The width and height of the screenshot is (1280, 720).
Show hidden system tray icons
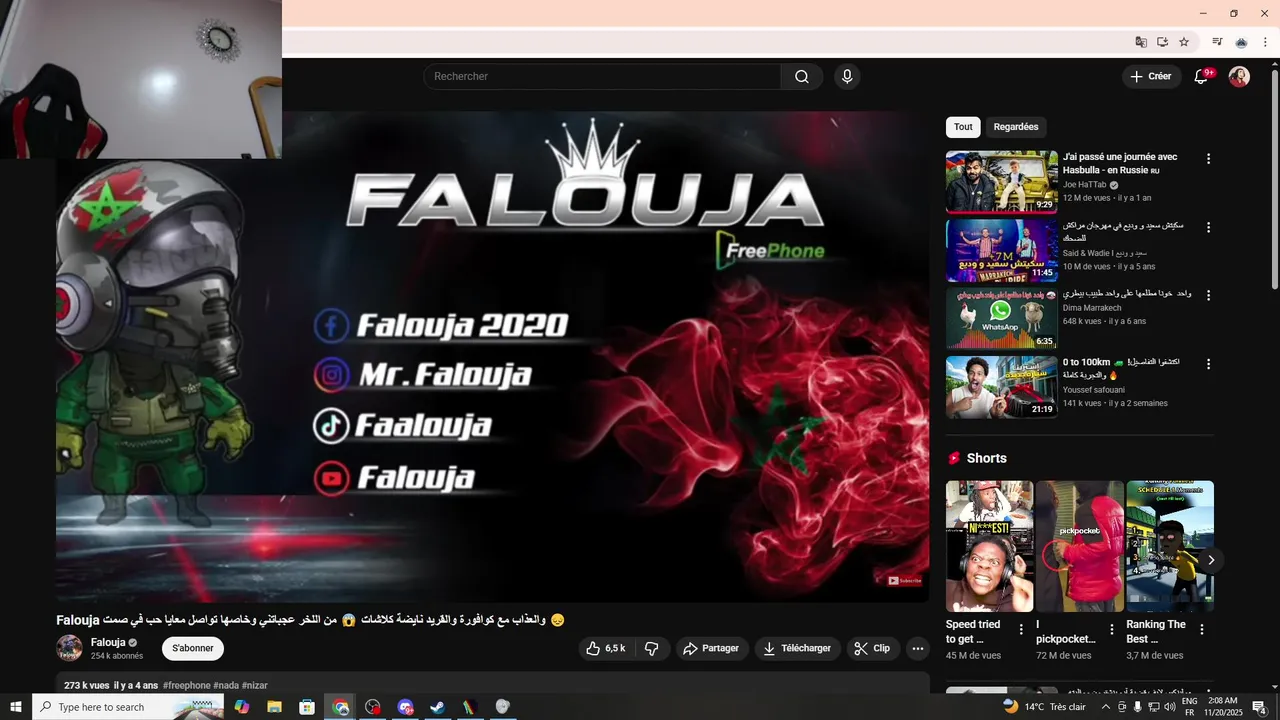1105,707
